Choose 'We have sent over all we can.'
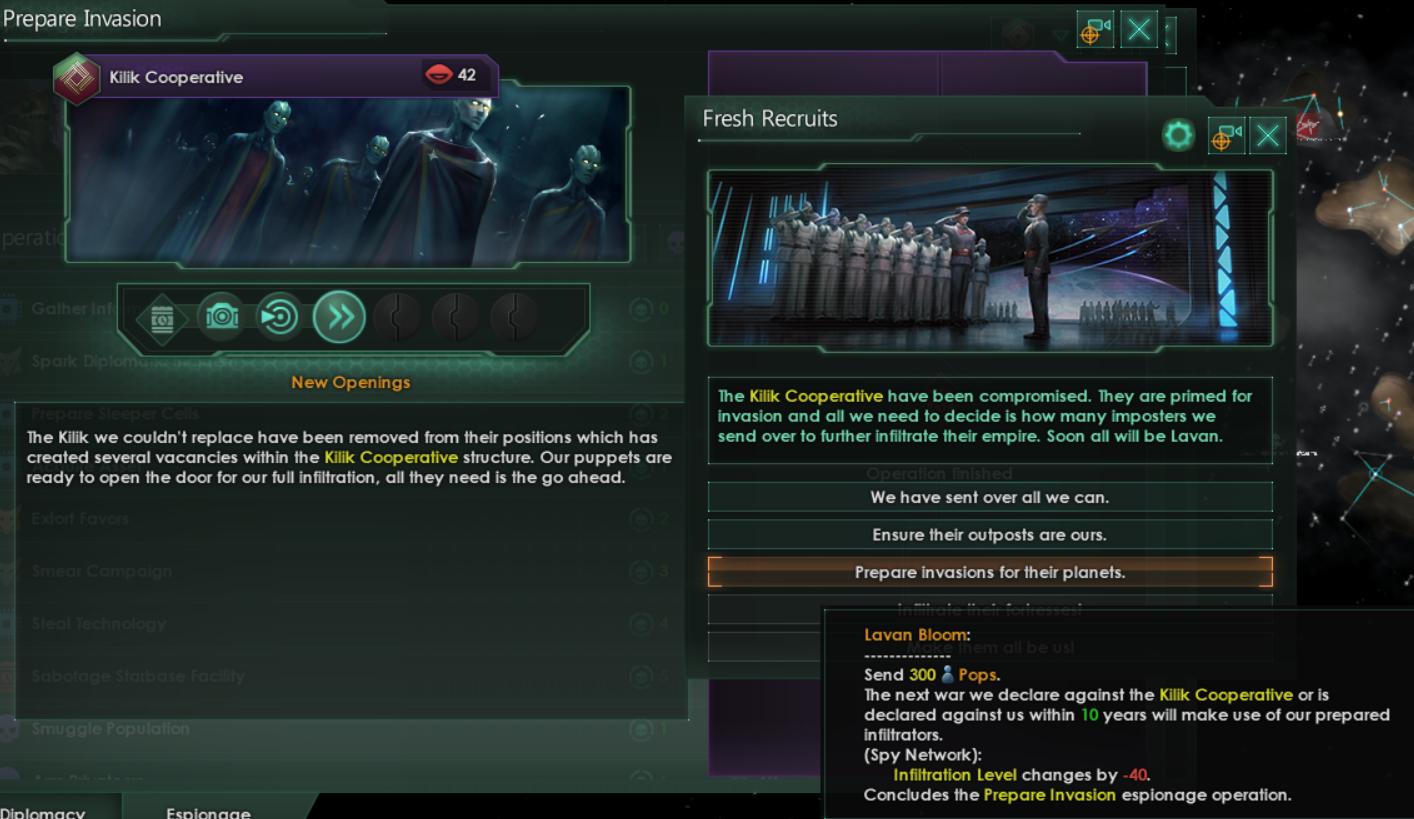 click(x=990, y=497)
